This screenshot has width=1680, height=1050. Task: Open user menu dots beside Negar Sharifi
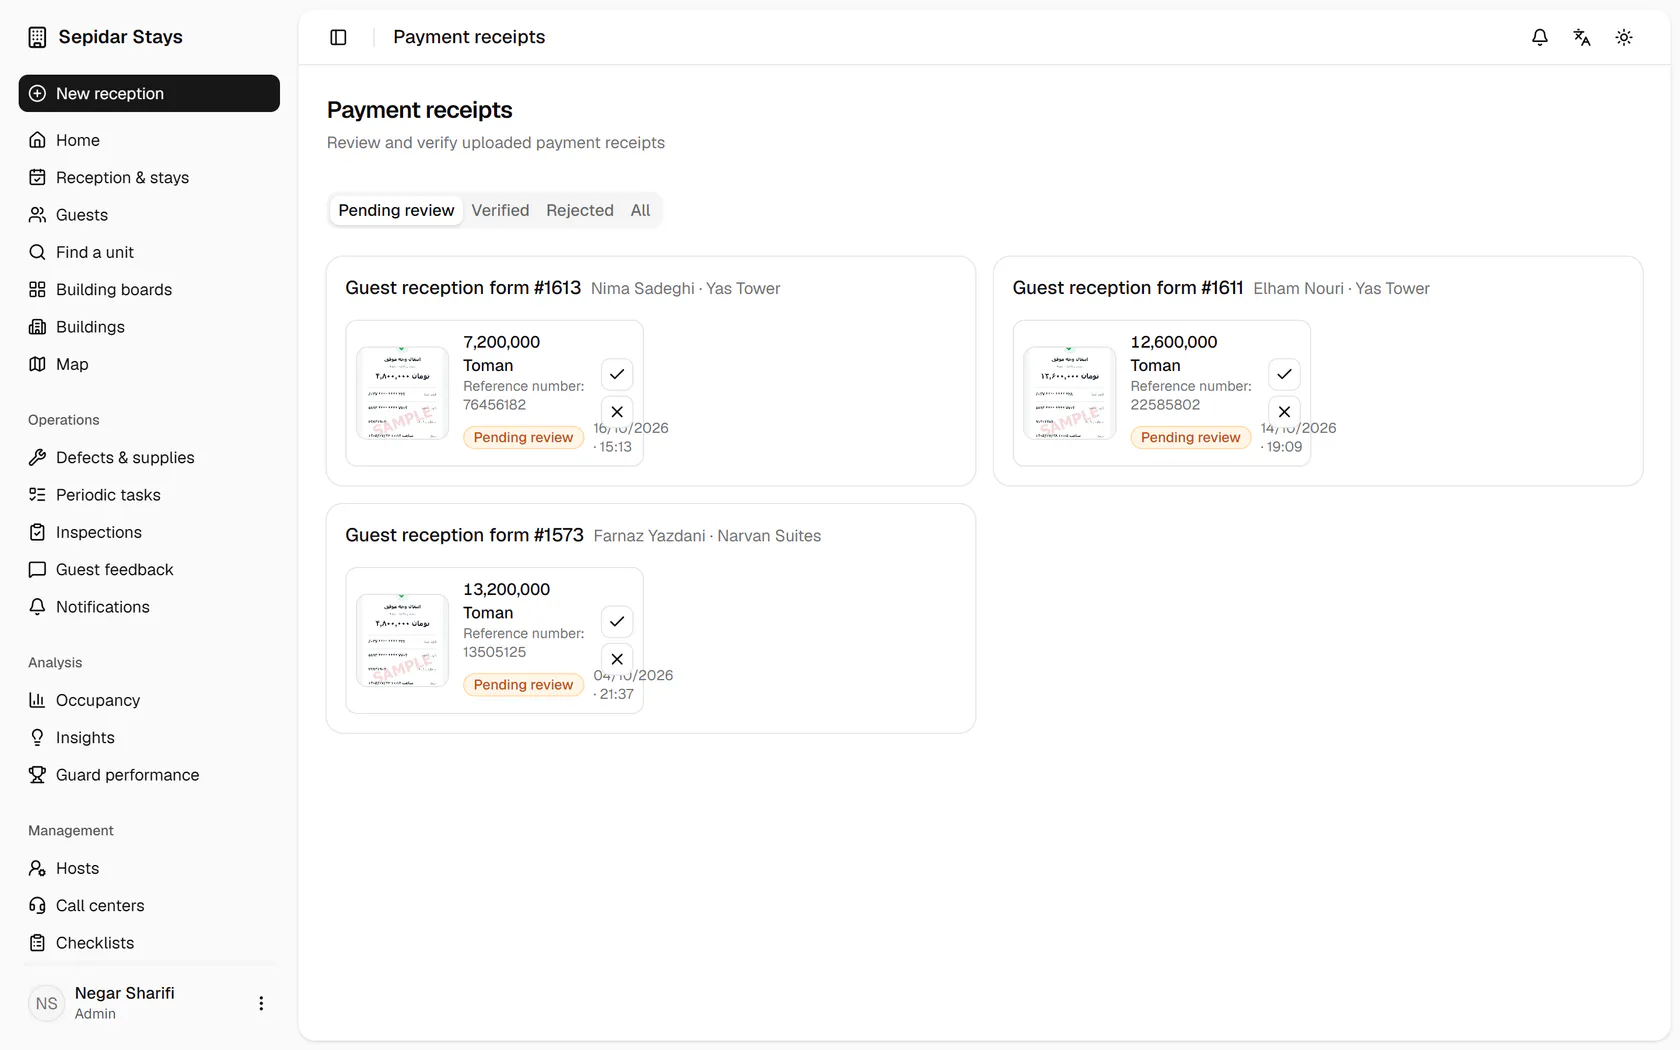[x=261, y=1003]
